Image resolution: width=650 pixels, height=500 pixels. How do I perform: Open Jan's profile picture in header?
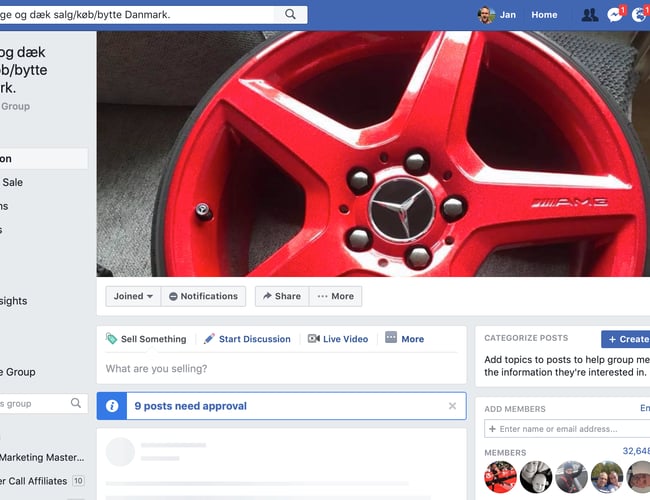tap(486, 15)
